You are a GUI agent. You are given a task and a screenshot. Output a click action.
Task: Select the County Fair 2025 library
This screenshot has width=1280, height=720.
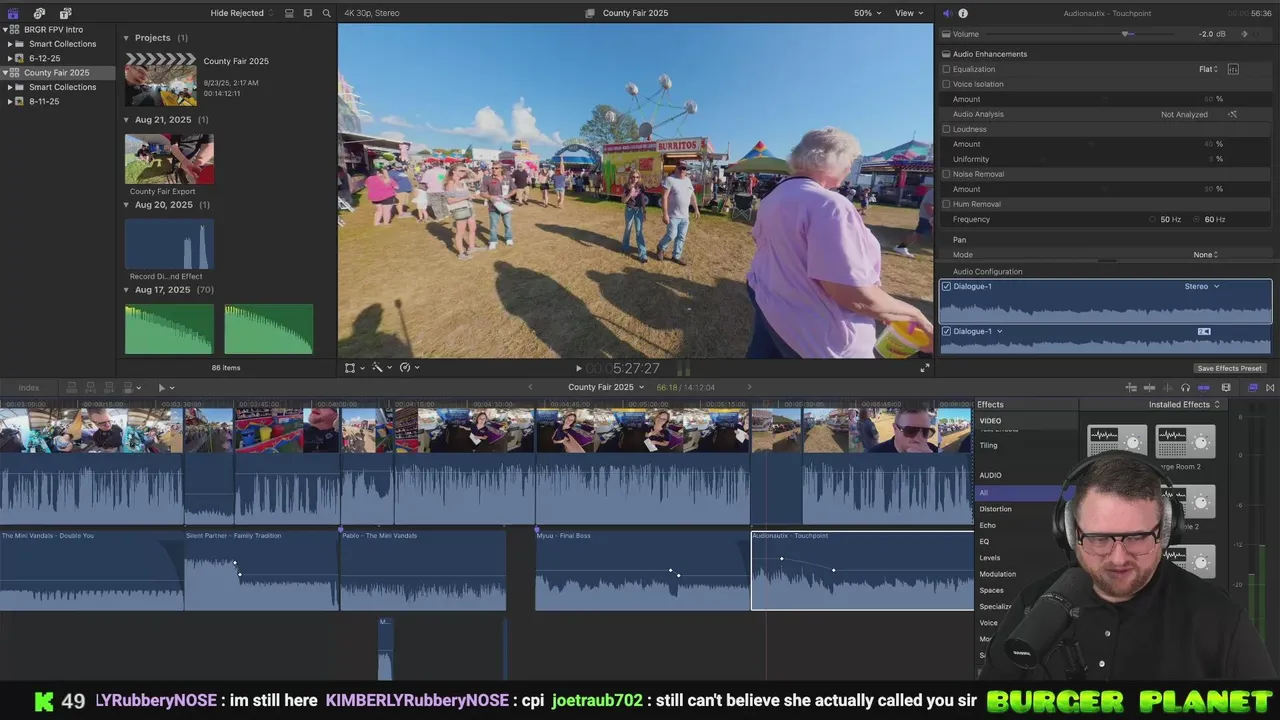[x=56, y=73]
